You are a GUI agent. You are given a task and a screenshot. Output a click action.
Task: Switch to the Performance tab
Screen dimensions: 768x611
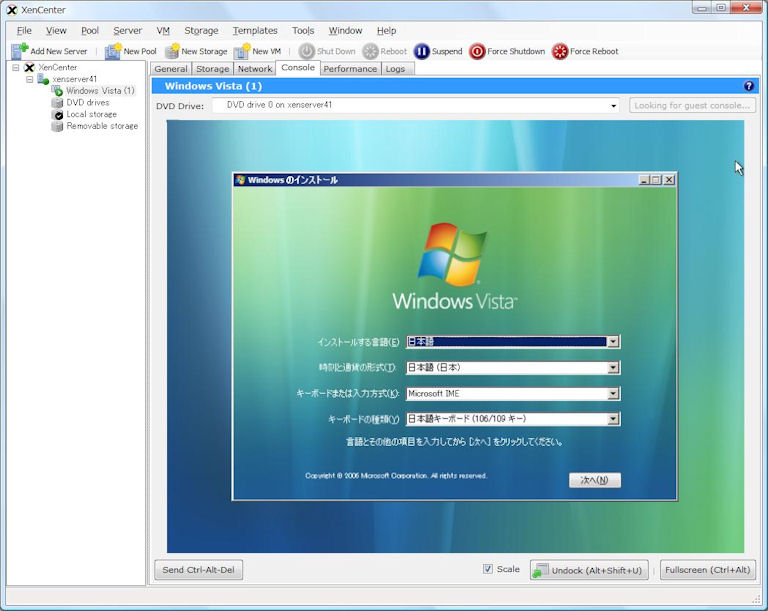pyautogui.click(x=350, y=69)
